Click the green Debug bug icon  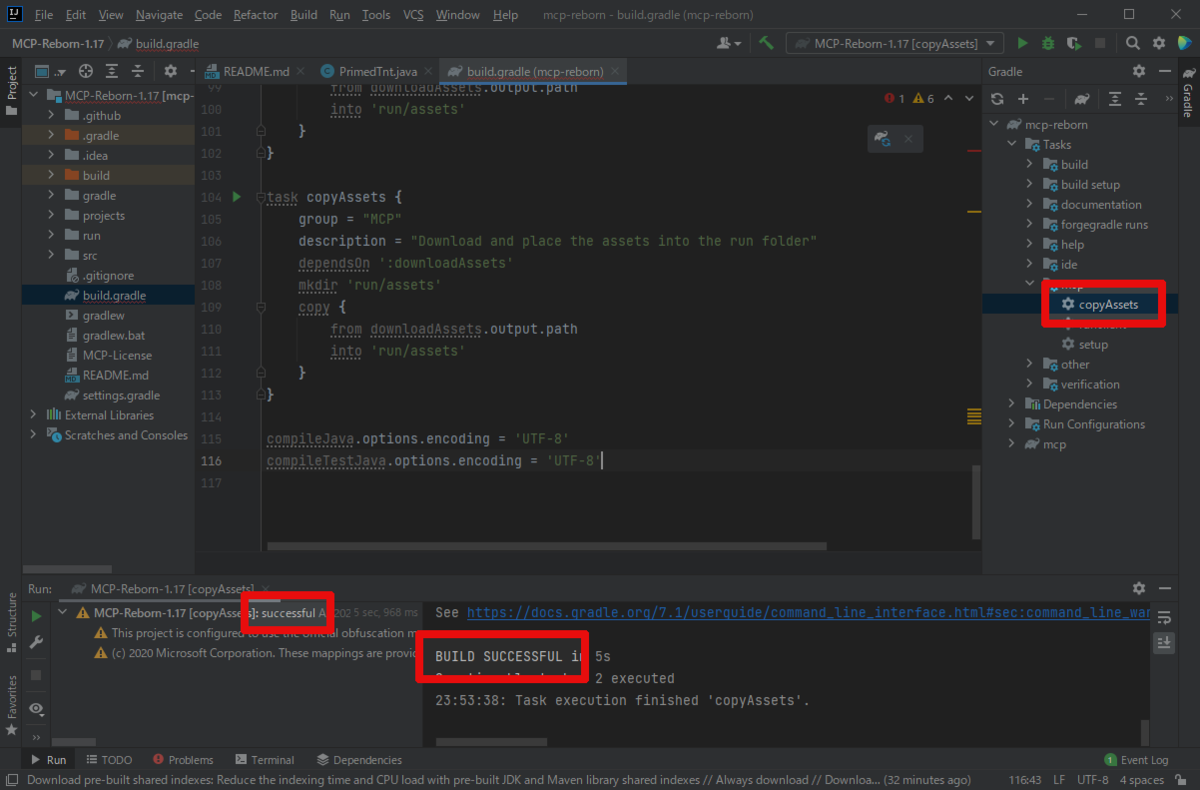pyautogui.click(x=1048, y=43)
